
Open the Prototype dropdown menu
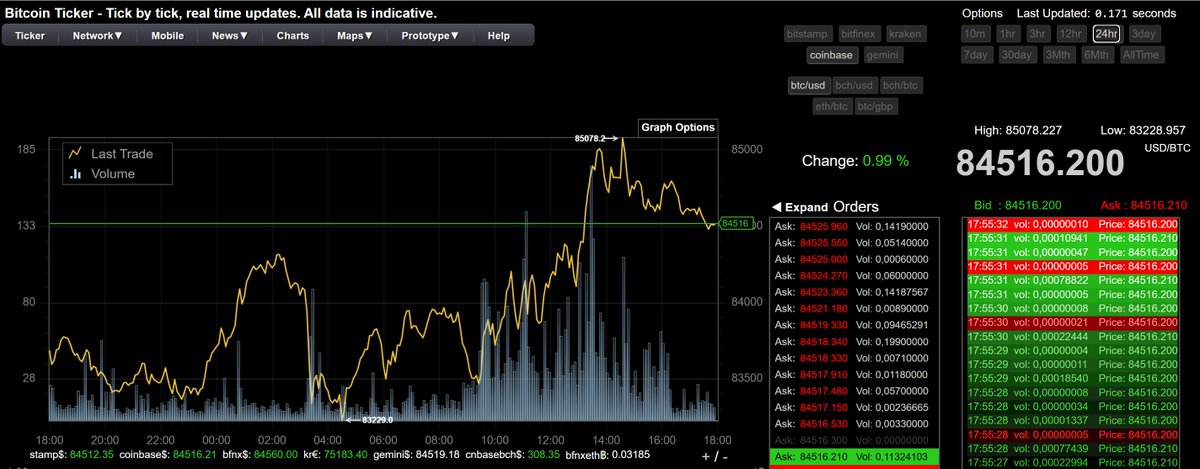(x=430, y=35)
